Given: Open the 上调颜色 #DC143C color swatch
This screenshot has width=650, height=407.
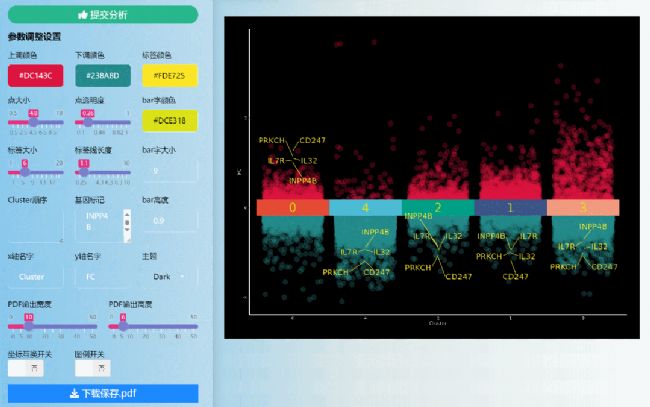Looking at the screenshot, I should [x=35, y=75].
